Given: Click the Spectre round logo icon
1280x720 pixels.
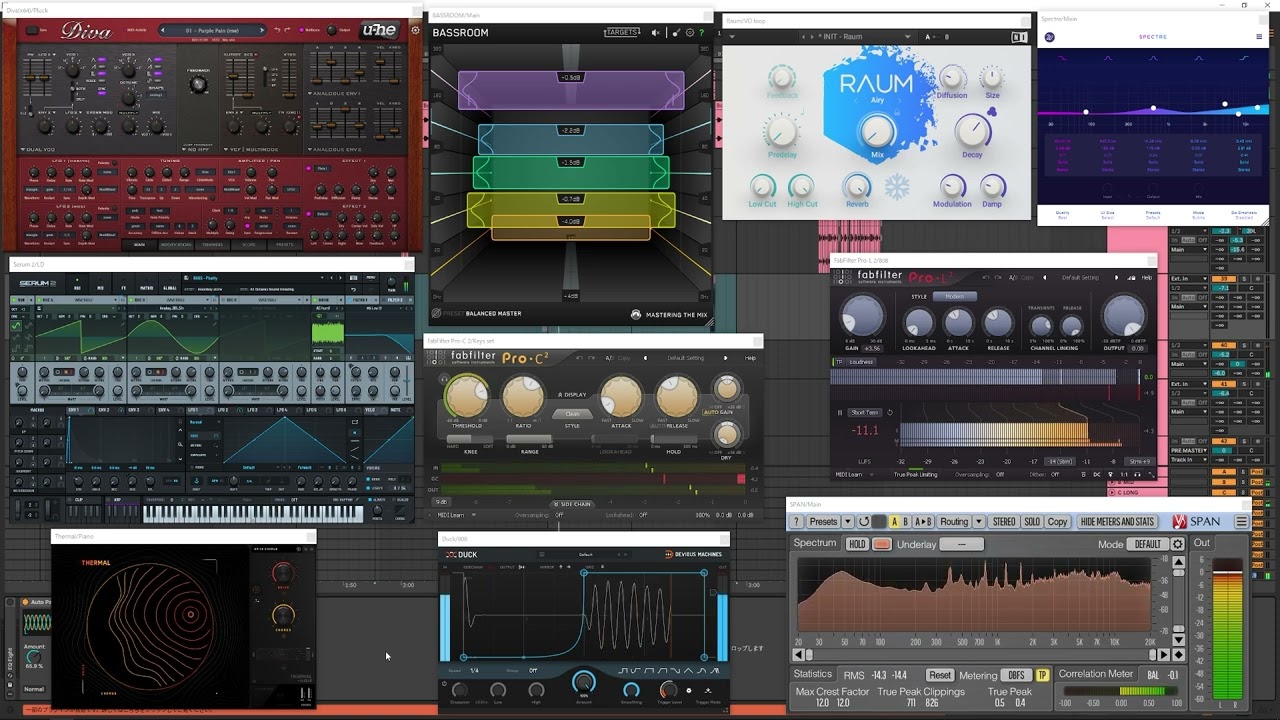Looking at the screenshot, I should point(1050,37).
